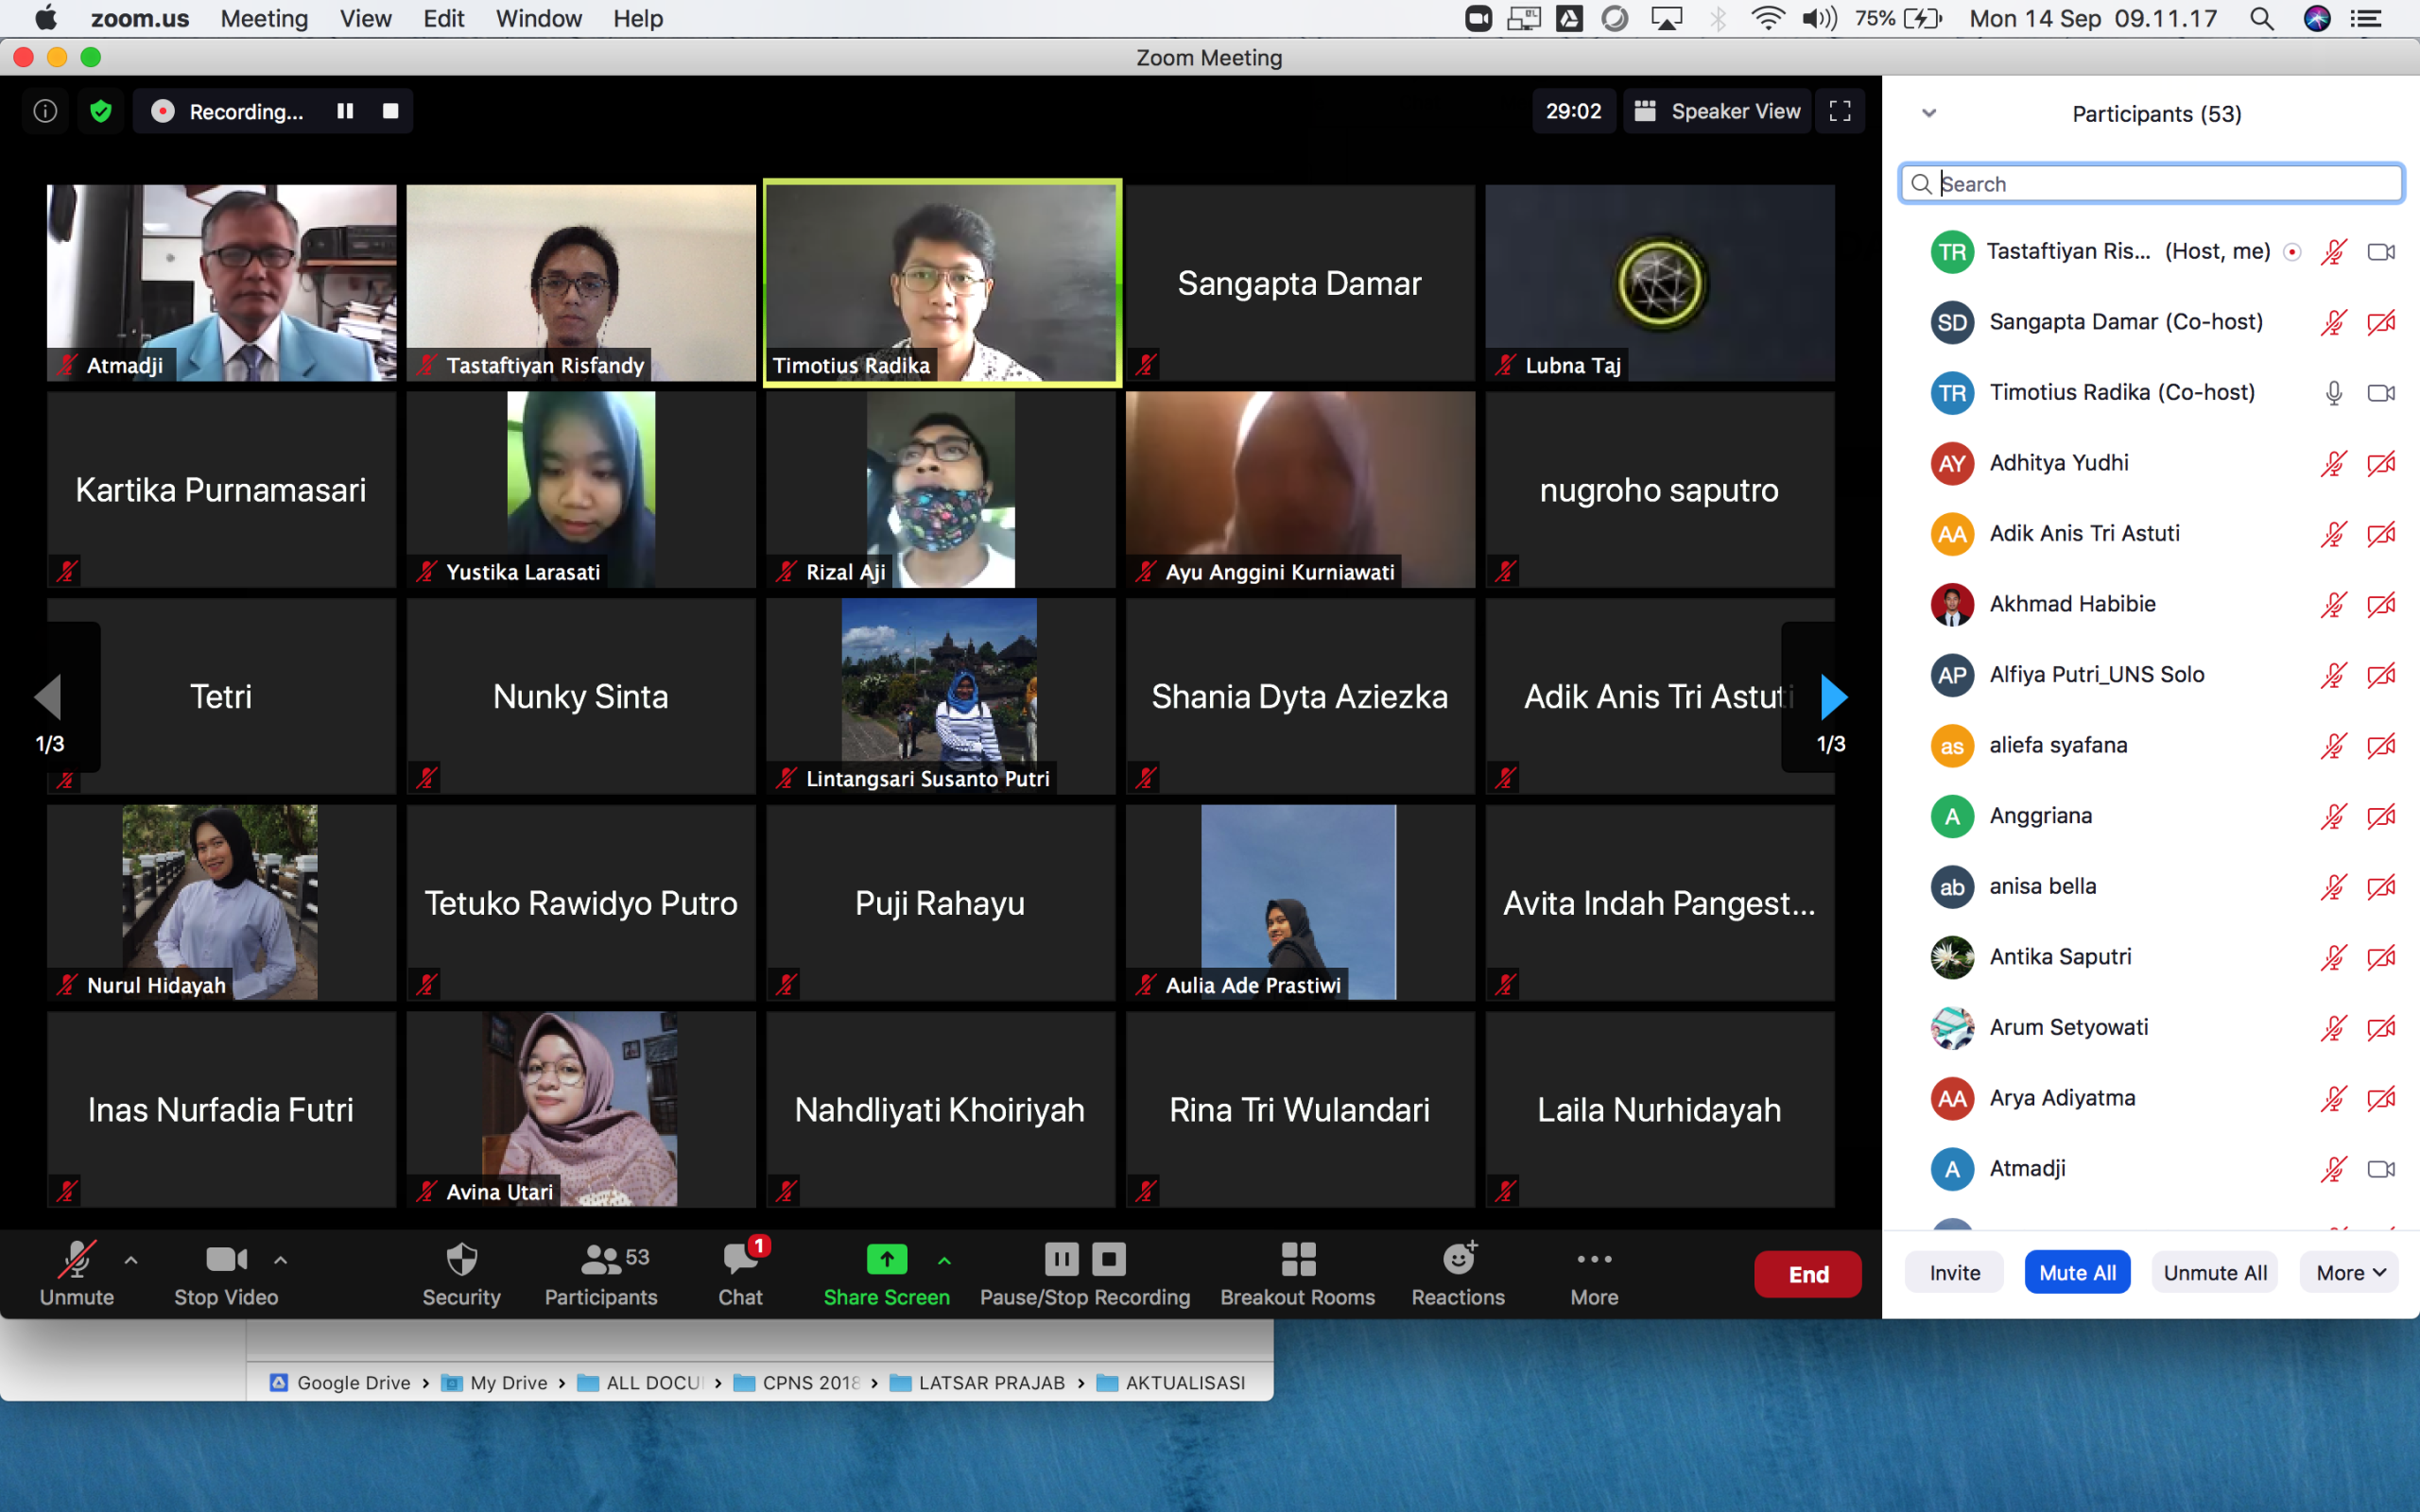Image resolution: width=2420 pixels, height=1512 pixels.
Task: Mute Timotius Radika's active microphone in list
Action: (2333, 393)
